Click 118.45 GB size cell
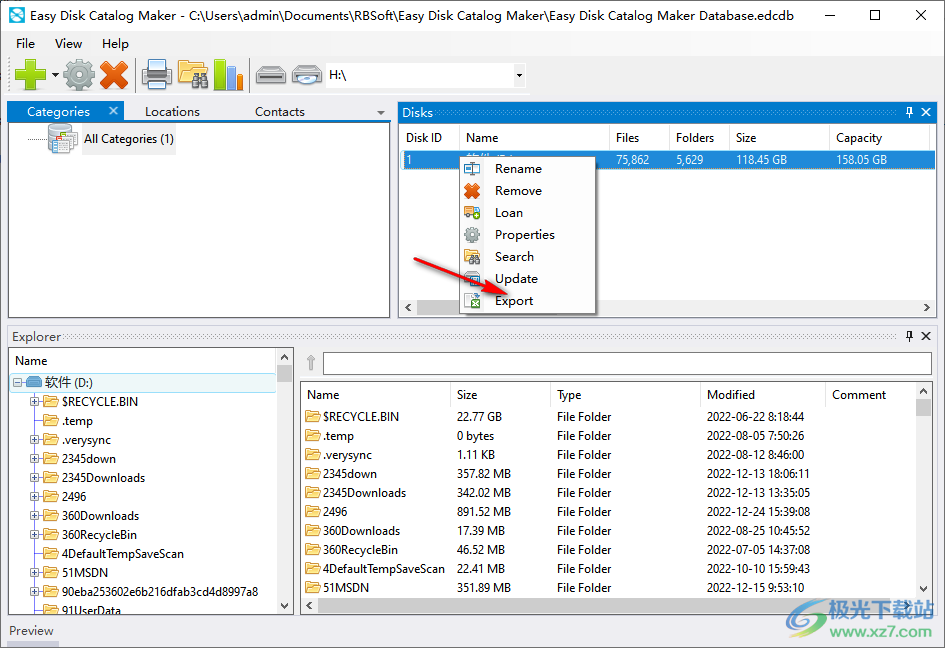The width and height of the screenshot is (945, 648). tap(761, 160)
